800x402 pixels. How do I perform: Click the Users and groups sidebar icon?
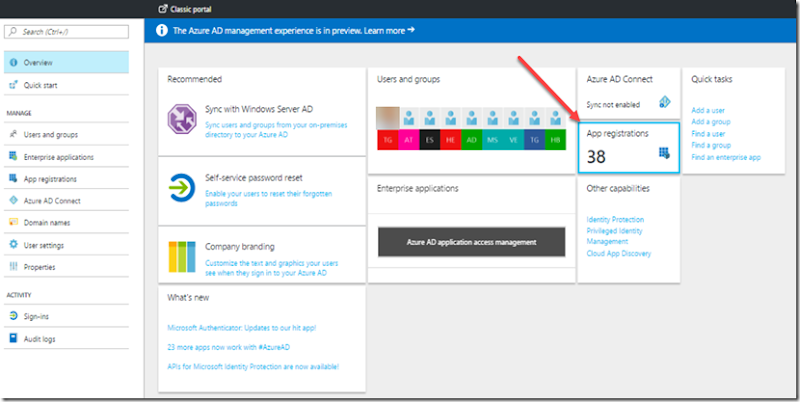pyautogui.click(x=14, y=134)
